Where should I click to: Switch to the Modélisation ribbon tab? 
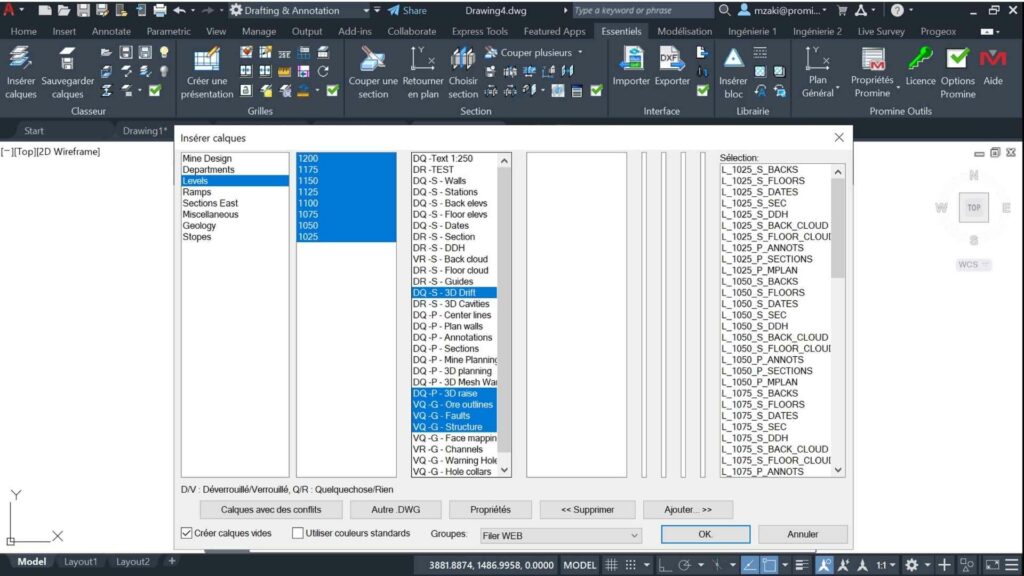coord(684,31)
